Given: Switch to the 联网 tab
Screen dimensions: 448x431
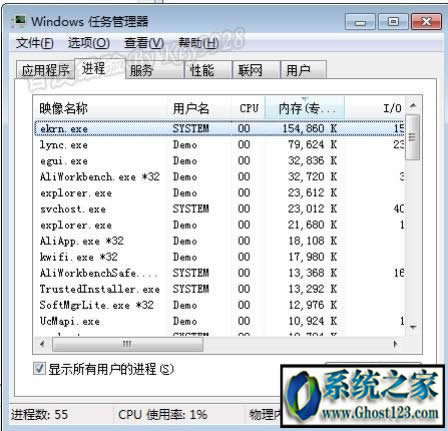Looking at the screenshot, I should (256, 70).
